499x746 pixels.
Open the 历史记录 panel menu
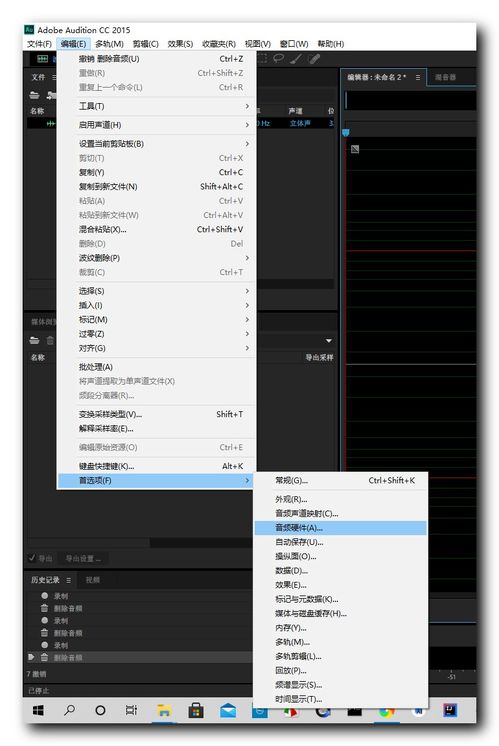tap(68, 580)
